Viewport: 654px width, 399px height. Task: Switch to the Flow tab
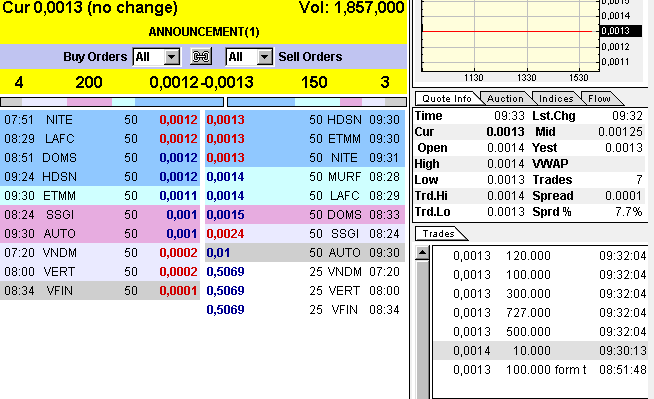tap(599, 98)
